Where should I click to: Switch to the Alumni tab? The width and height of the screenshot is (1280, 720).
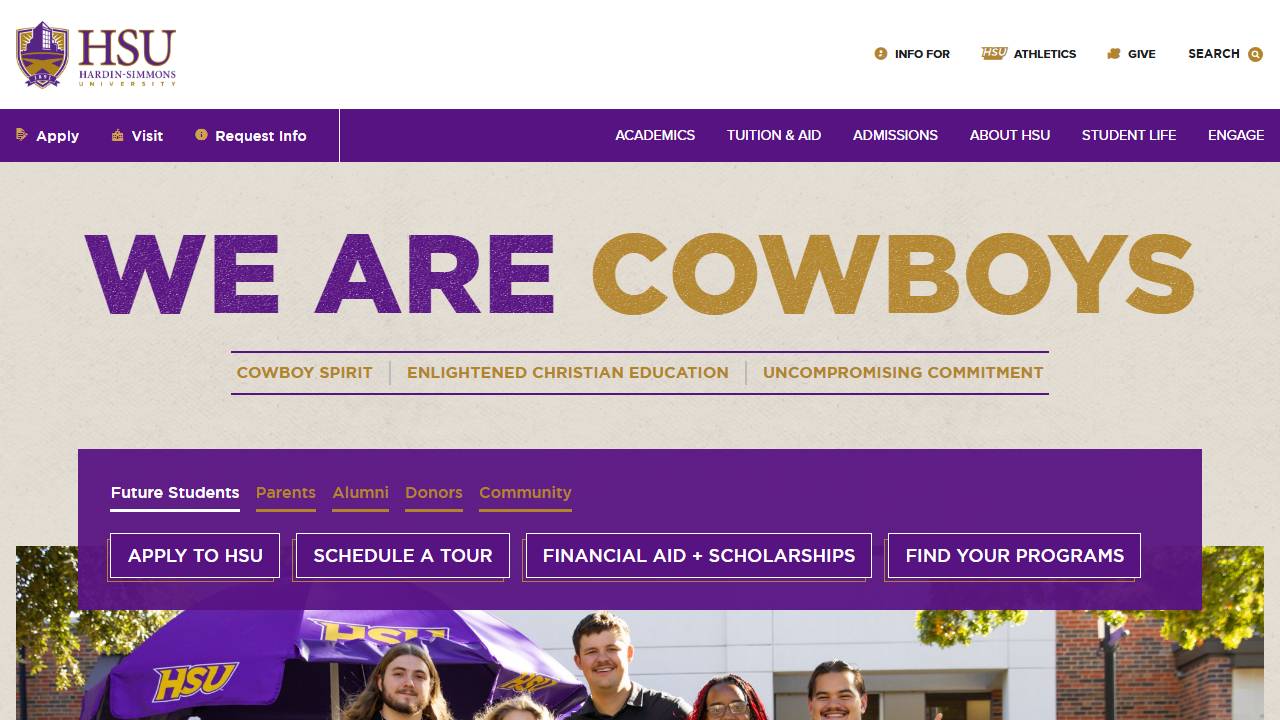coord(360,493)
